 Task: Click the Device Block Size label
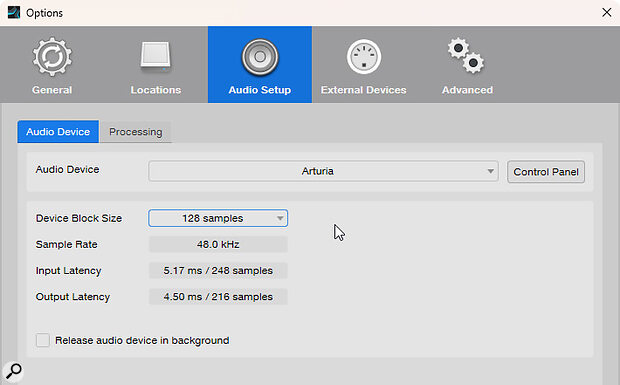pyautogui.click(x=79, y=218)
